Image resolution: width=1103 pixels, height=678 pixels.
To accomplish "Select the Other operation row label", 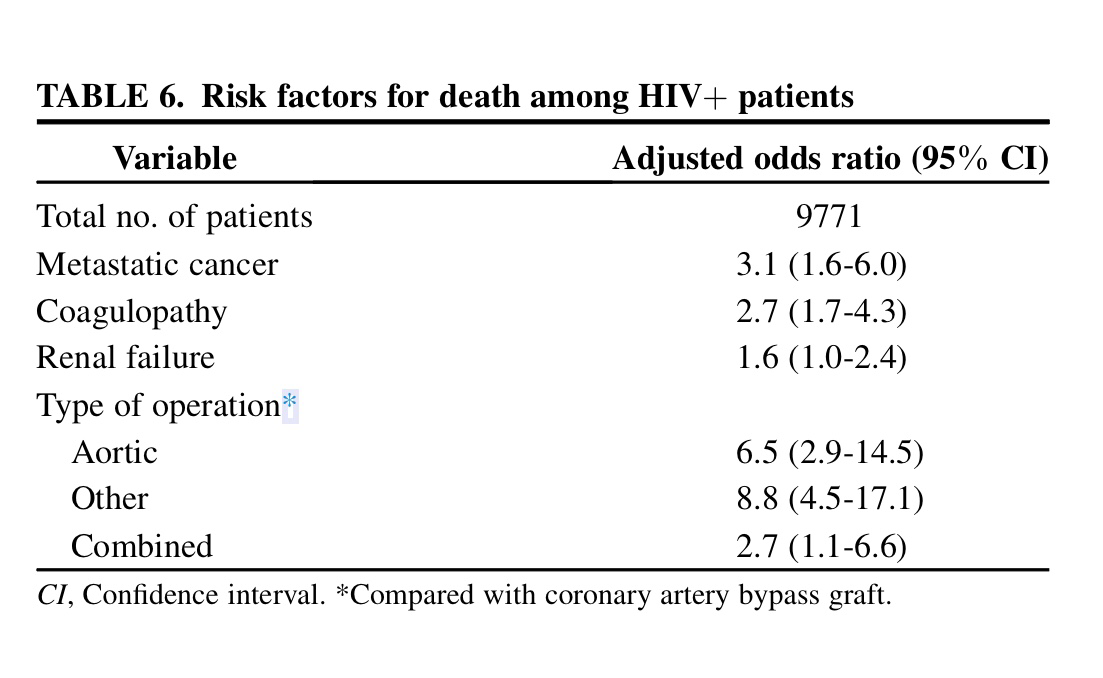I will tap(109, 499).
